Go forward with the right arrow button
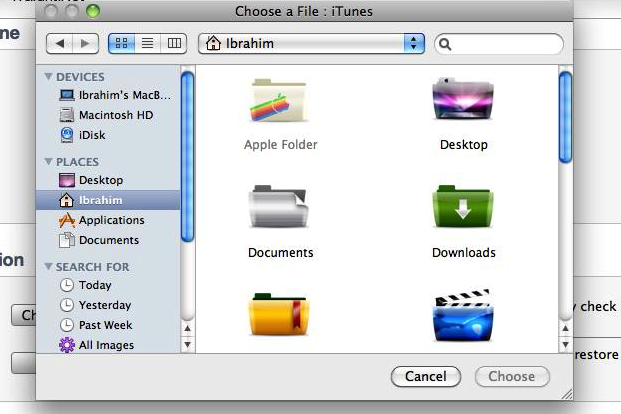 coord(86,43)
